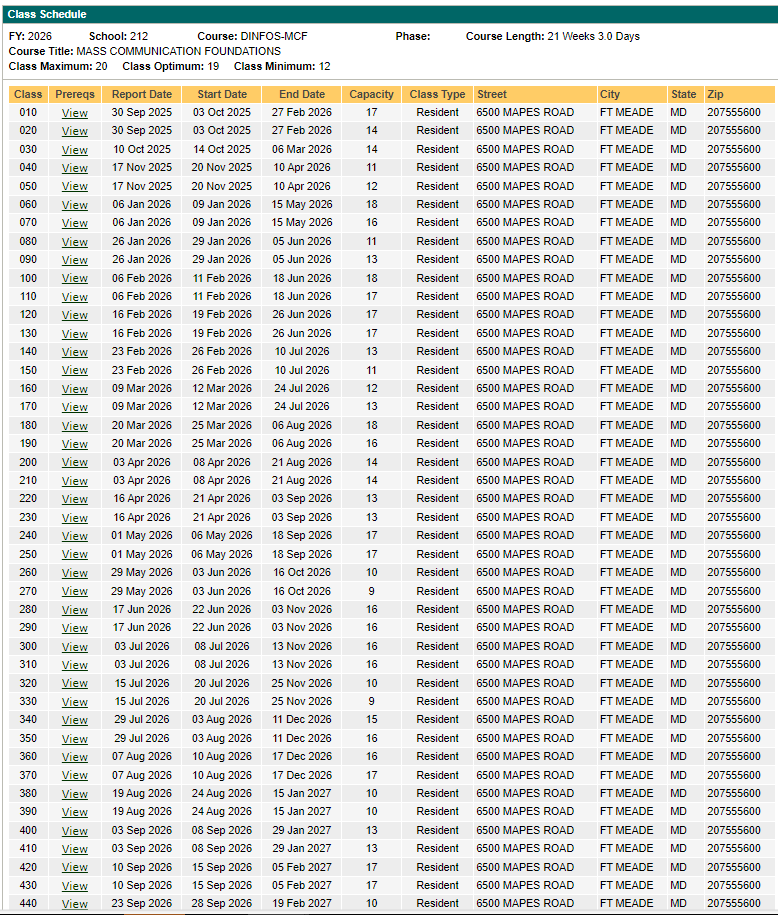This screenshot has height=915, width=778.
Task: Open the View prereqs link for class 020
Action: pyautogui.click(x=75, y=131)
